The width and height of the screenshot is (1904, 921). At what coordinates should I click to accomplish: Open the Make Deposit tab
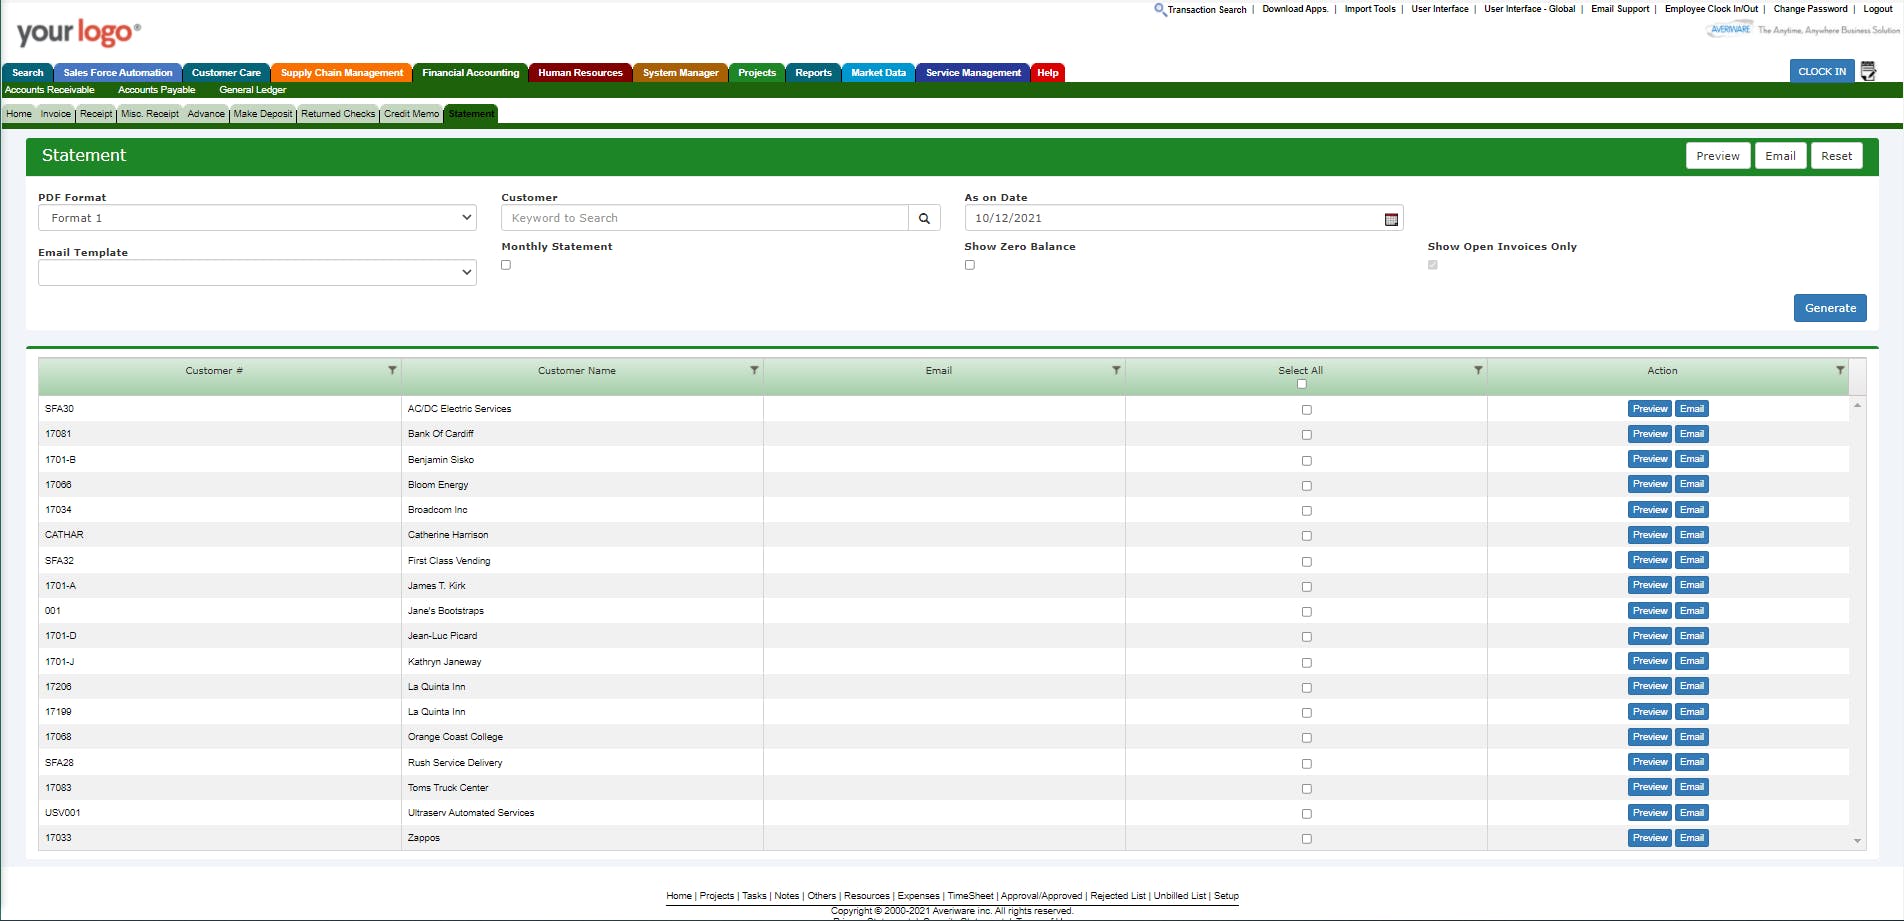tap(263, 114)
